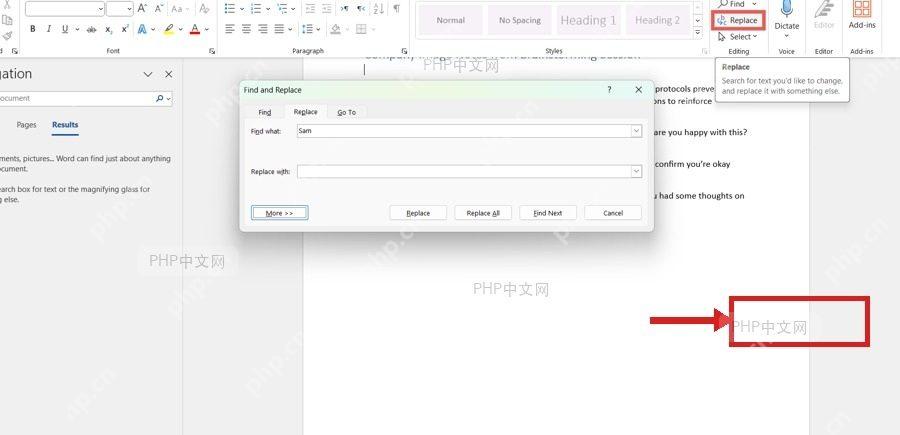Start Dictate with microphone icon
The height and width of the screenshot is (435, 900).
coord(786,16)
